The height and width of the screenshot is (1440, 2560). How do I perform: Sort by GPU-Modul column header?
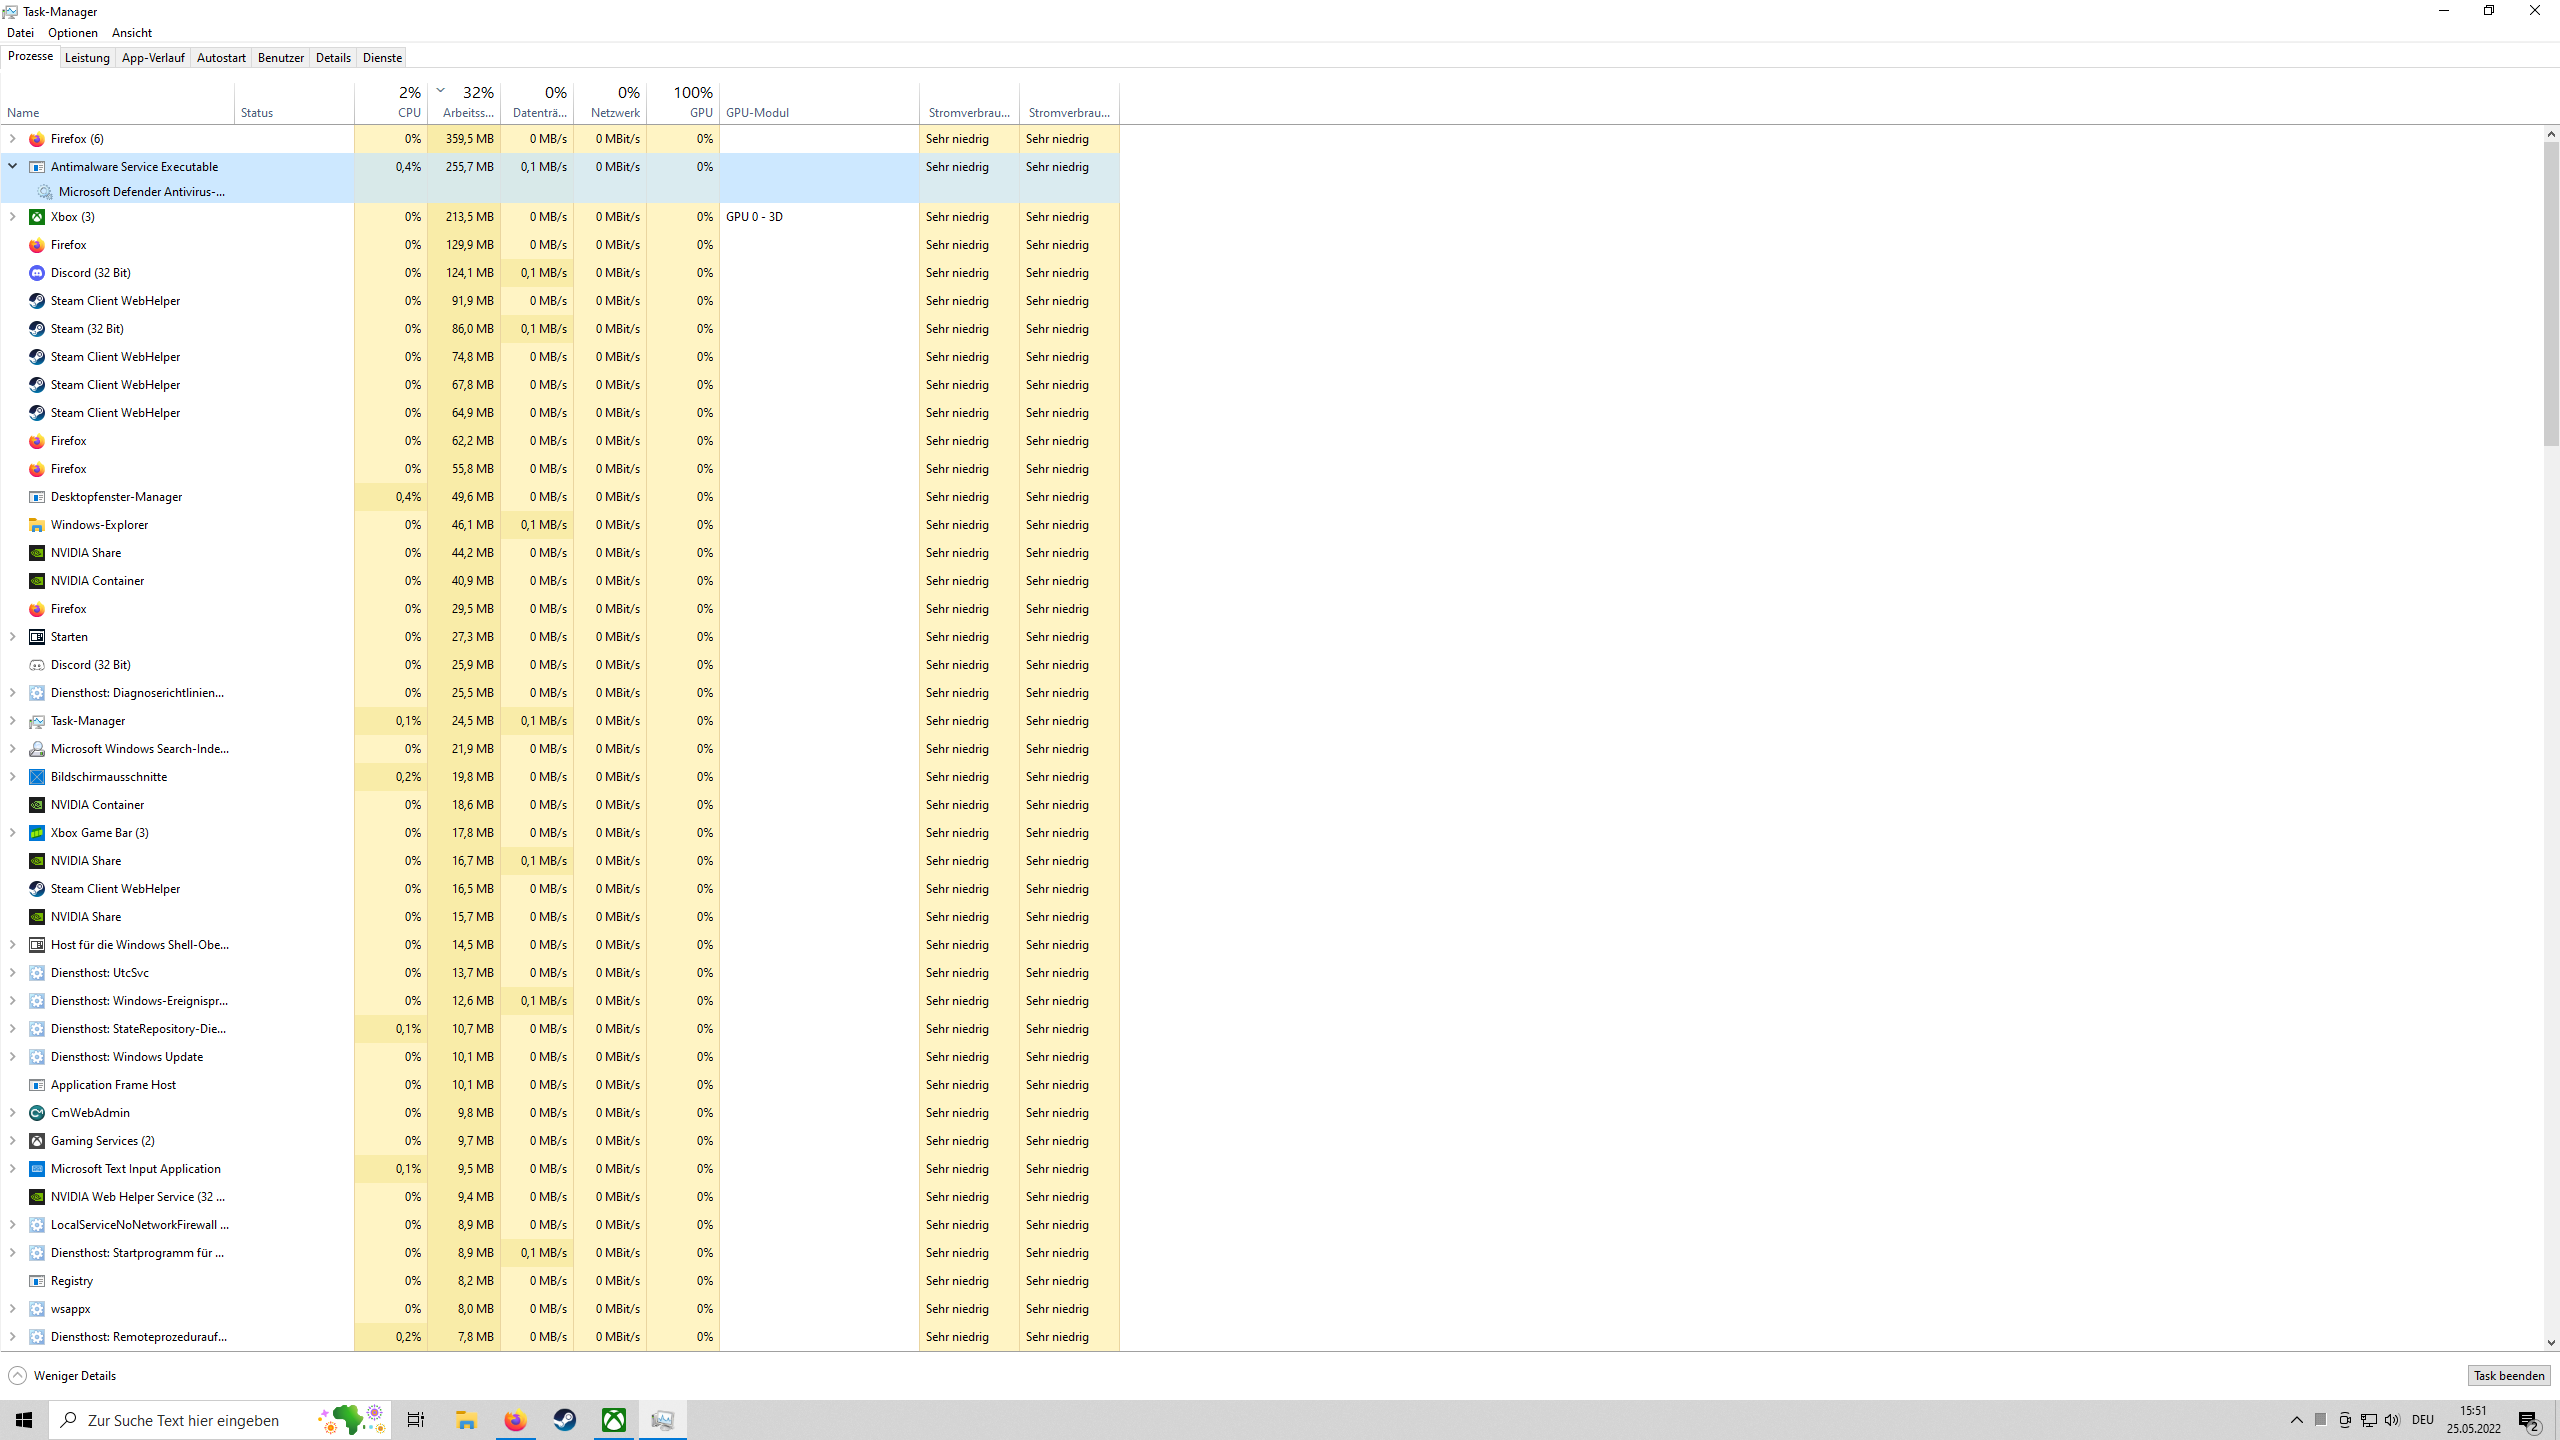pos(819,103)
